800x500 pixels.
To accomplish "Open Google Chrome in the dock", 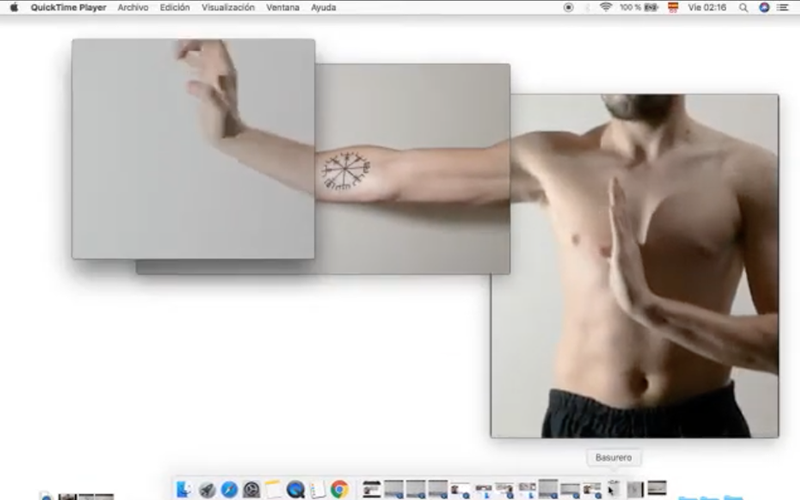I will point(339,489).
